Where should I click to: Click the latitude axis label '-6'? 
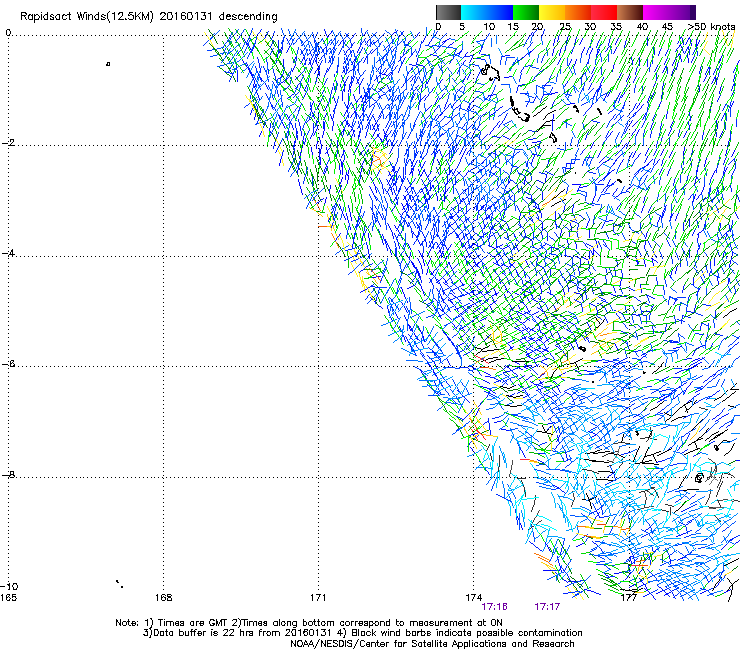pyautogui.click(x=8, y=364)
